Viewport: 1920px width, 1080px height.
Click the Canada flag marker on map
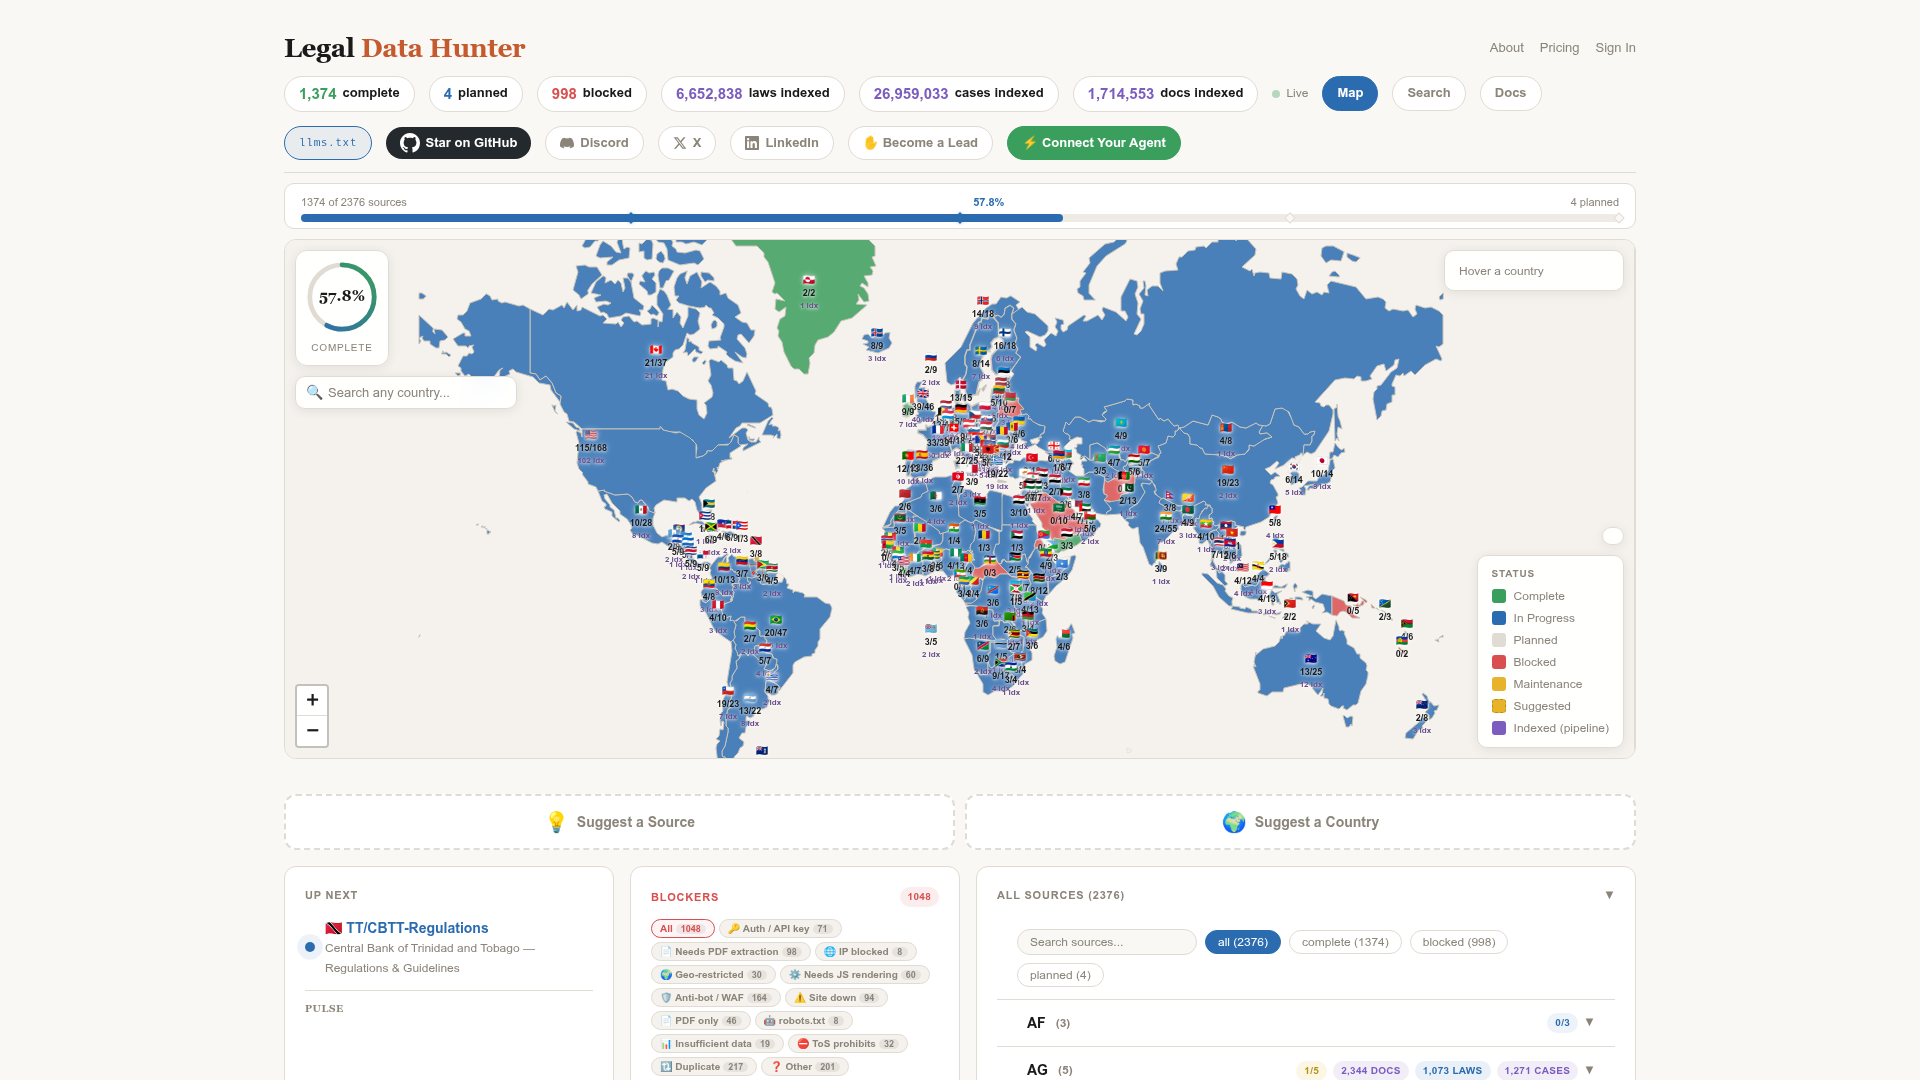click(655, 350)
